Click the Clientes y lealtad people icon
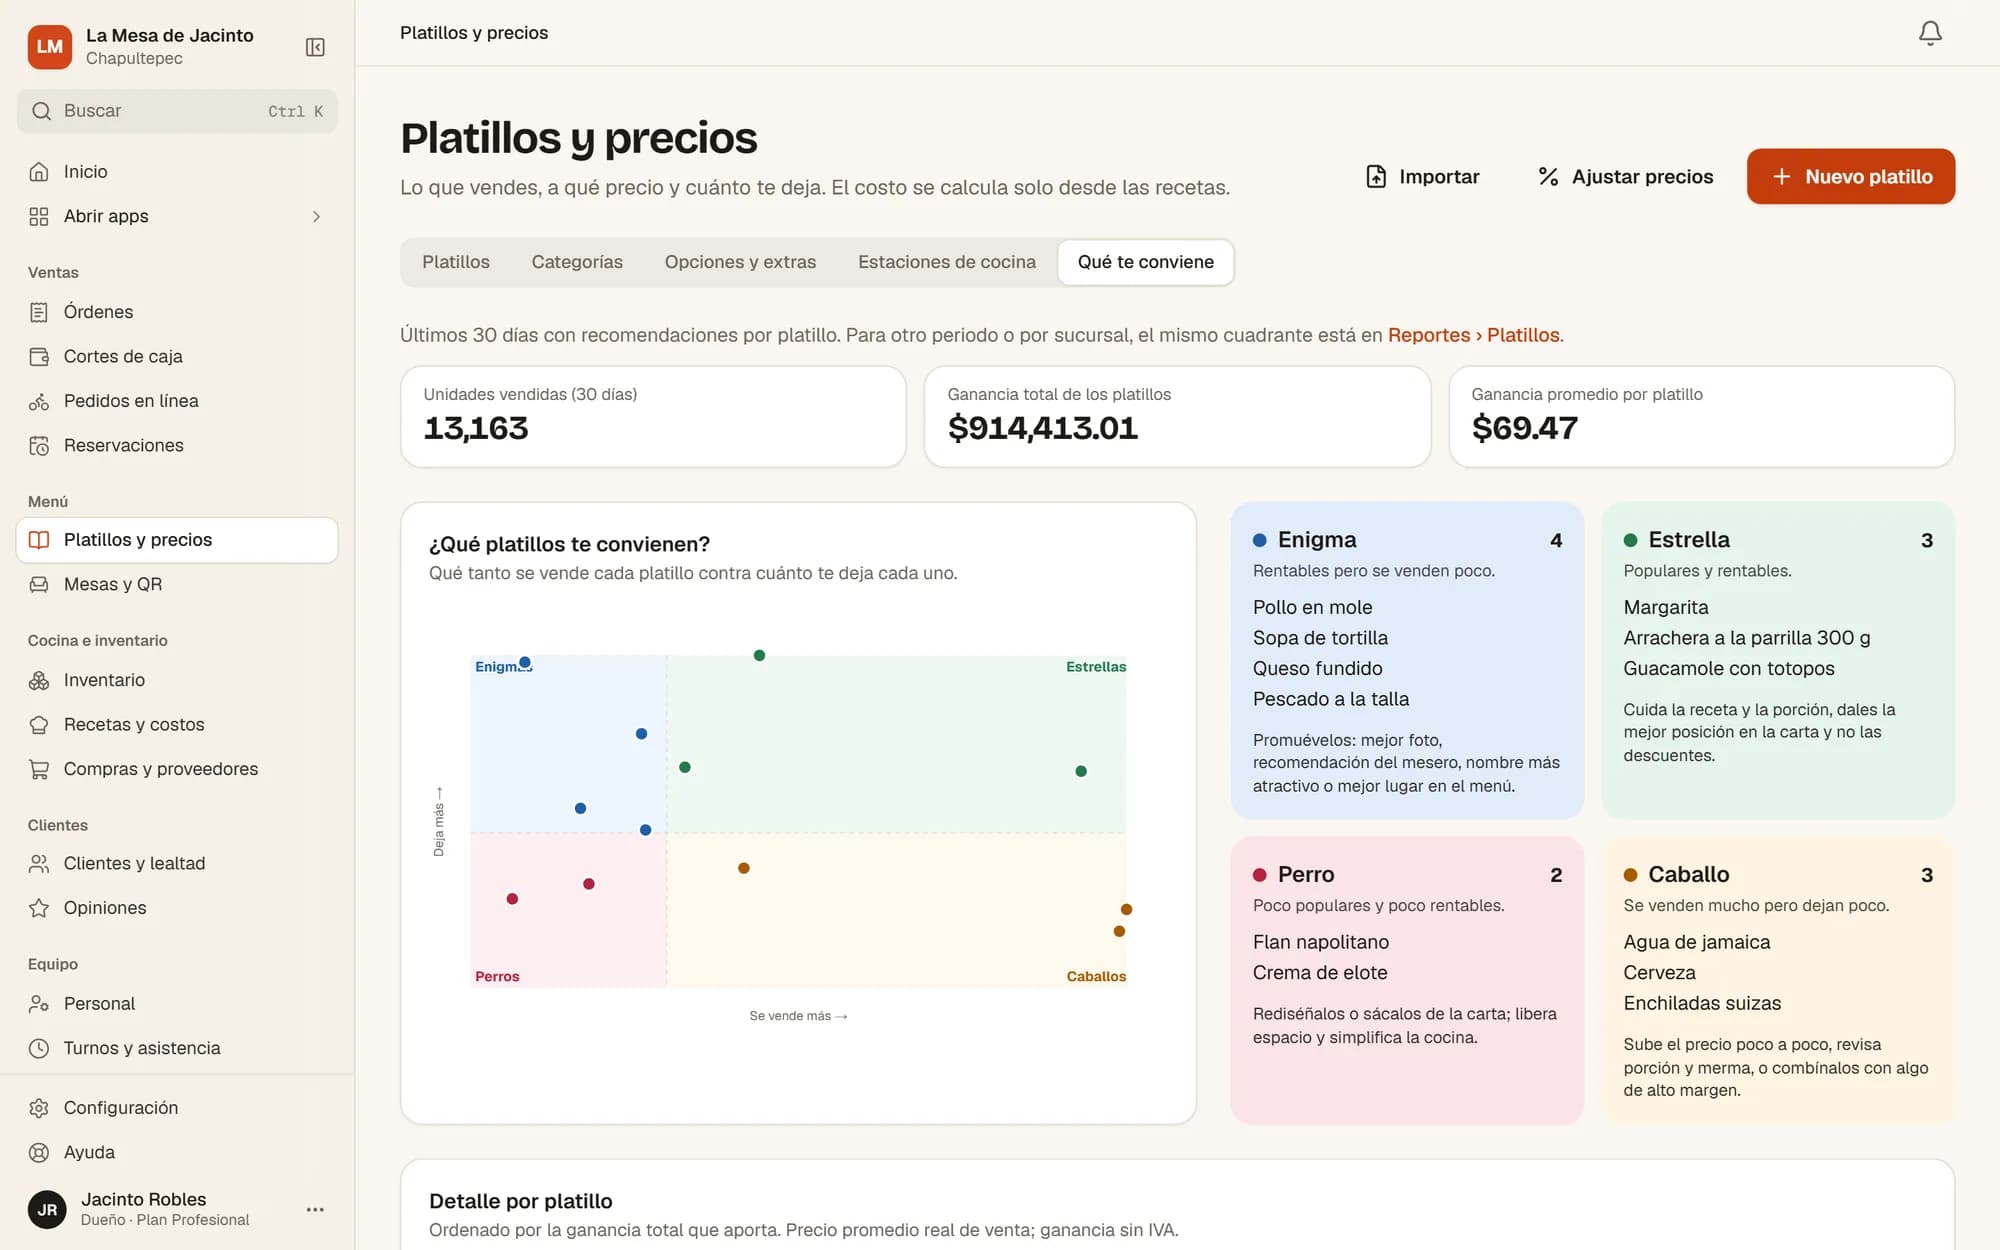This screenshot has width=2000, height=1250. click(39, 863)
